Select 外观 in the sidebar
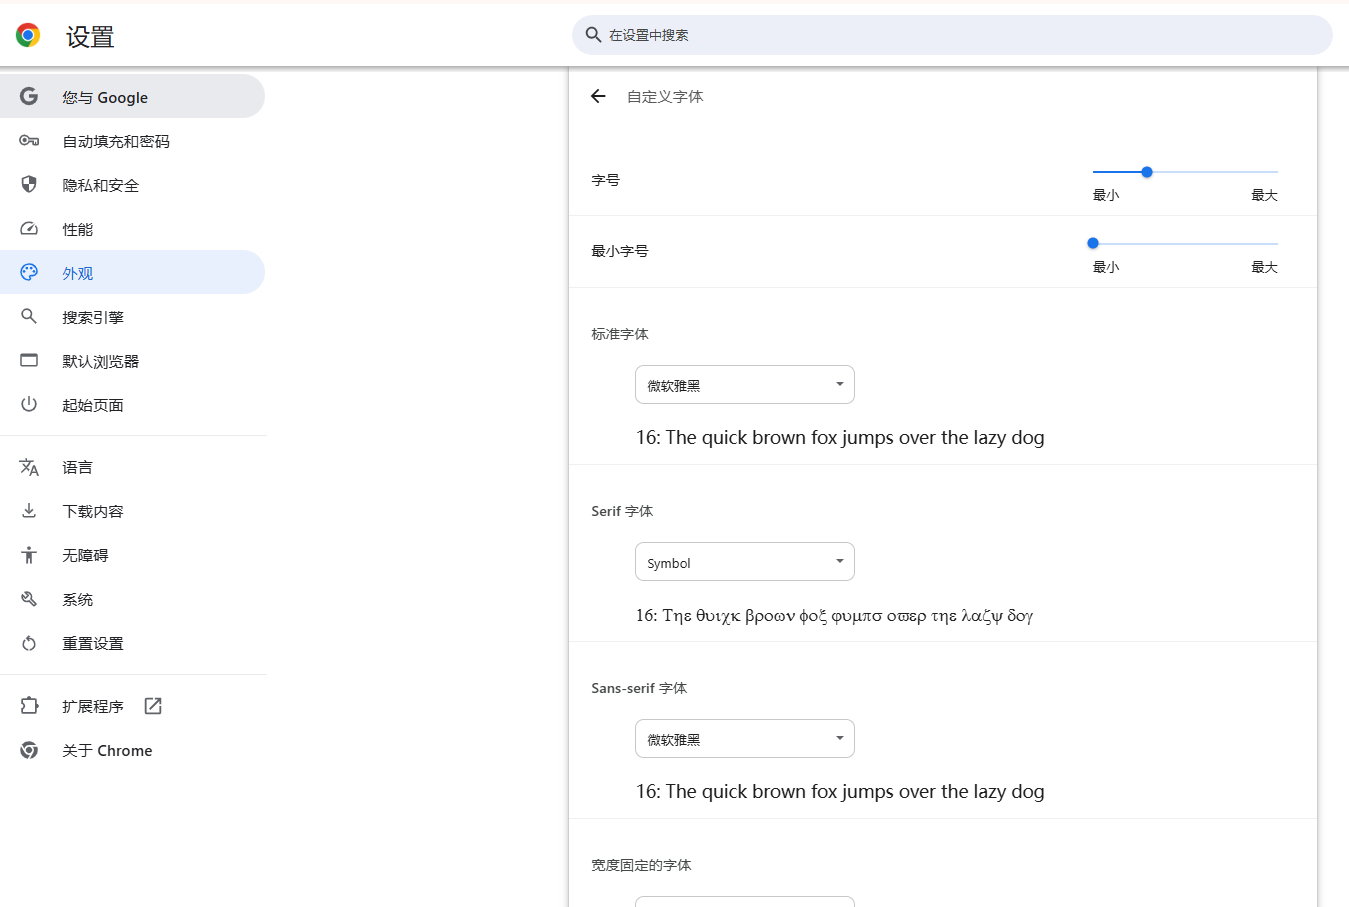Image resolution: width=1349 pixels, height=907 pixels. pyautogui.click(x=132, y=272)
